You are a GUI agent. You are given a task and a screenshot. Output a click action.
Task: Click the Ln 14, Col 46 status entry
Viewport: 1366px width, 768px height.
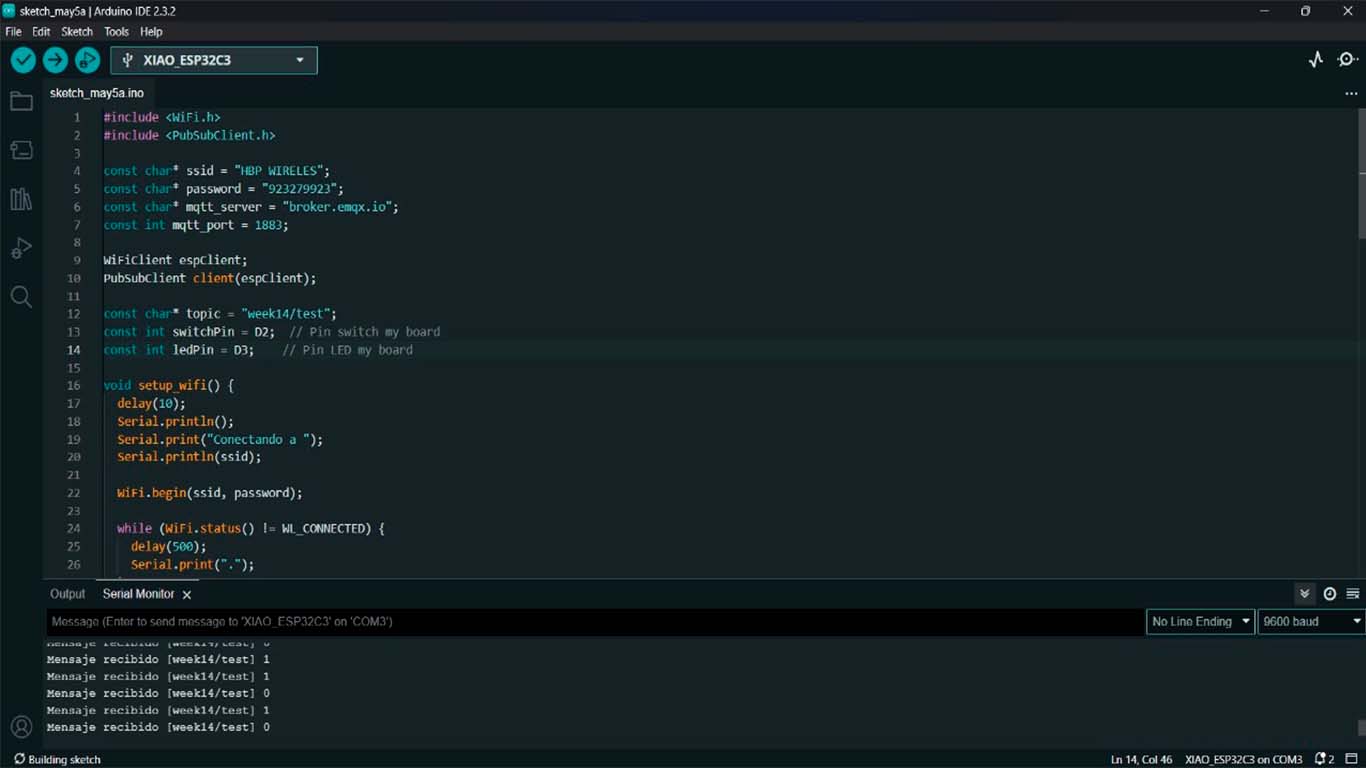(x=1141, y=759)
